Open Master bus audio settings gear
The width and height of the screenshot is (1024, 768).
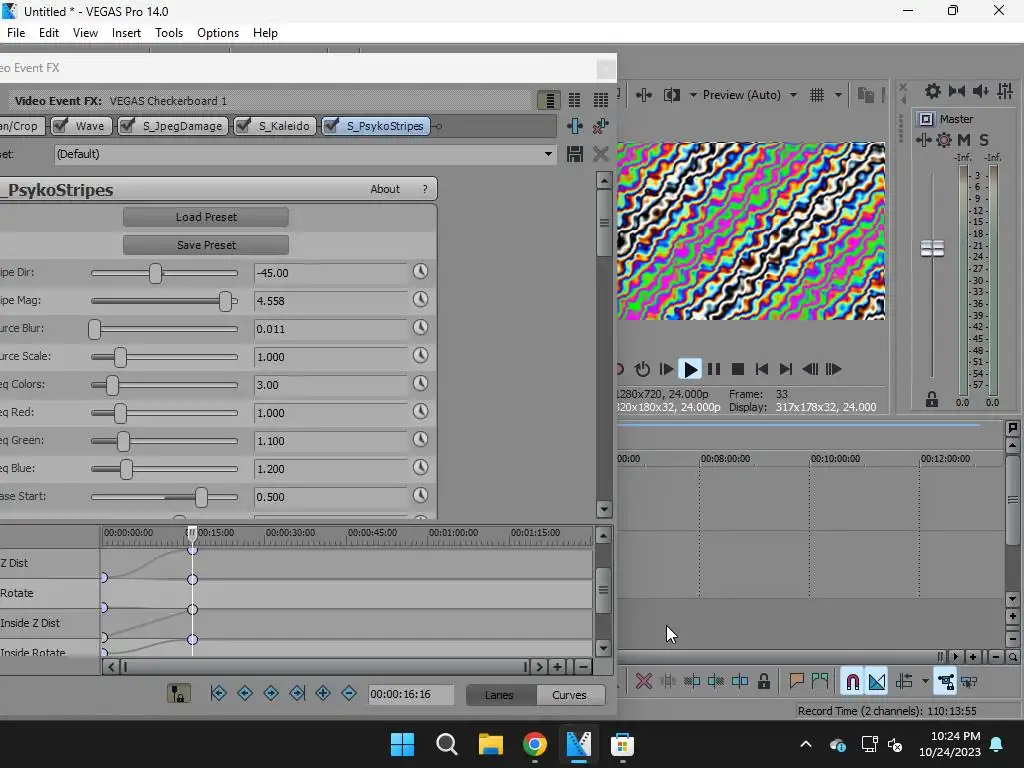pos(933,91)
